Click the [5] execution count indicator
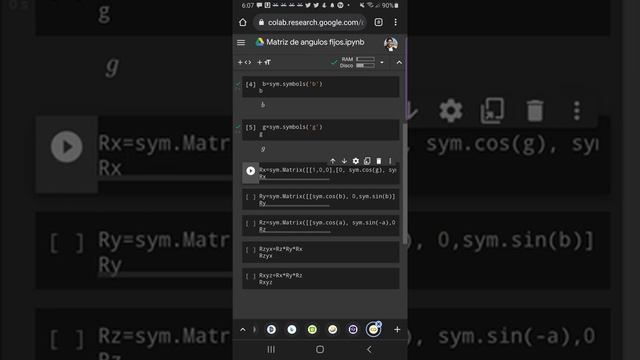The image size is (640, 360). [251, 127]
